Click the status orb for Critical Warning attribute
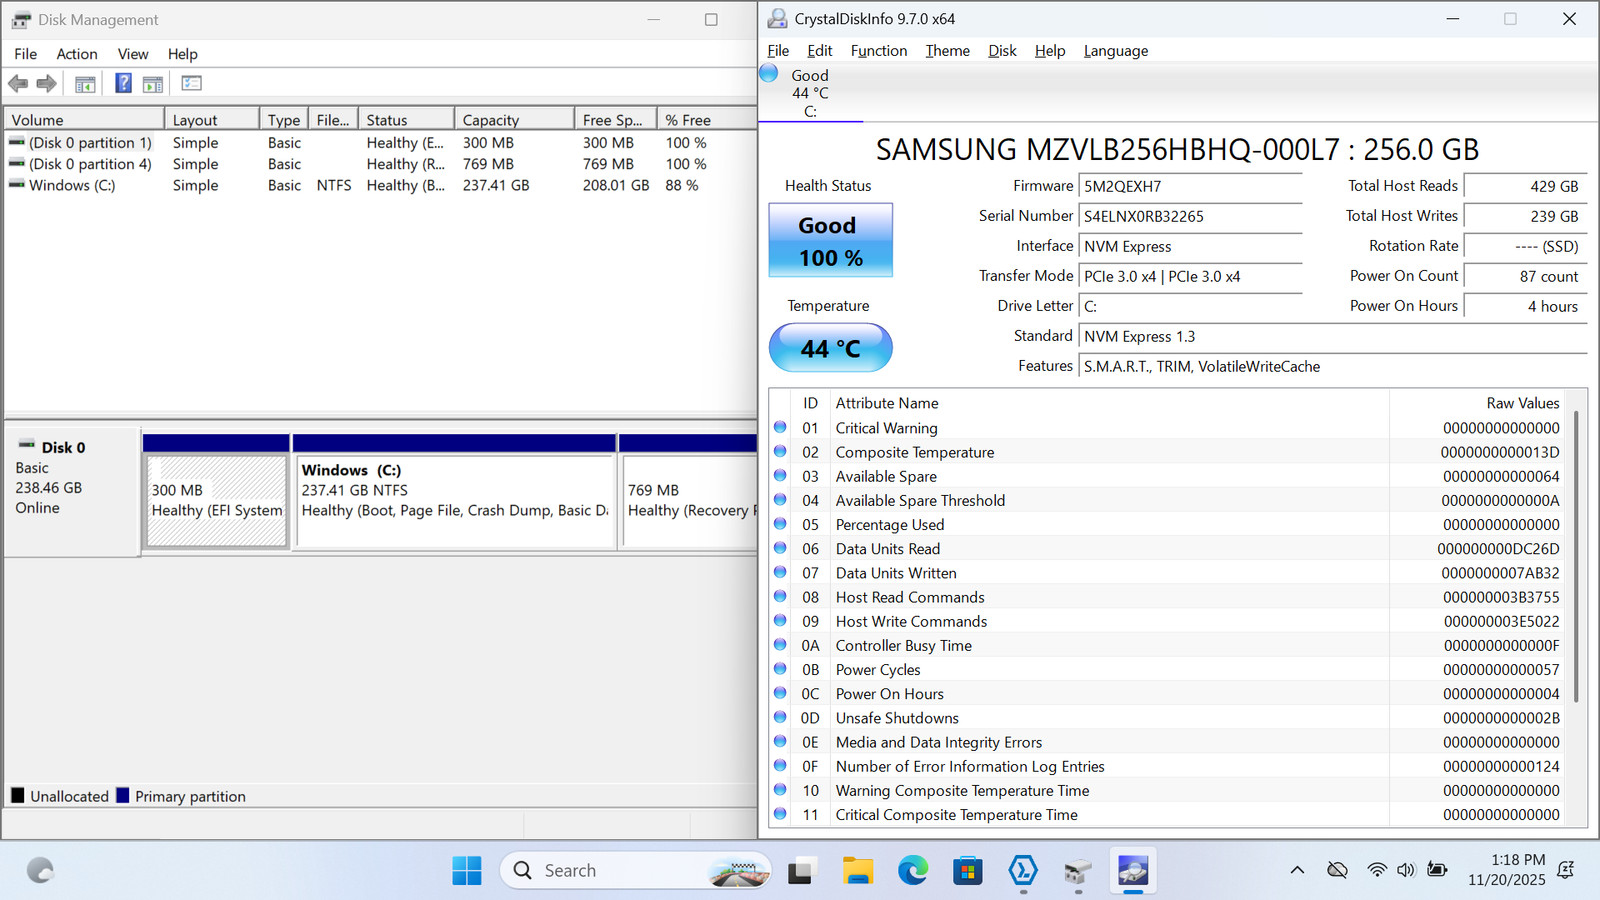Screen dimensions: 1600x900 tap(780, 427)
